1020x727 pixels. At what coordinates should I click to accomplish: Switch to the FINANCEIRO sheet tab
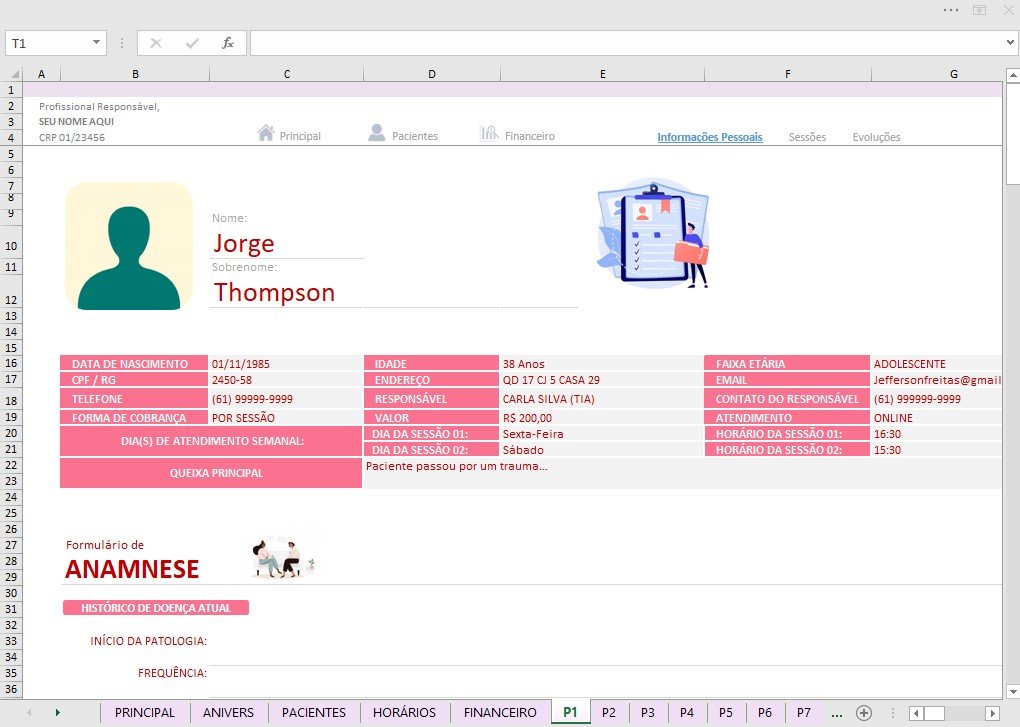coord(500,713)
